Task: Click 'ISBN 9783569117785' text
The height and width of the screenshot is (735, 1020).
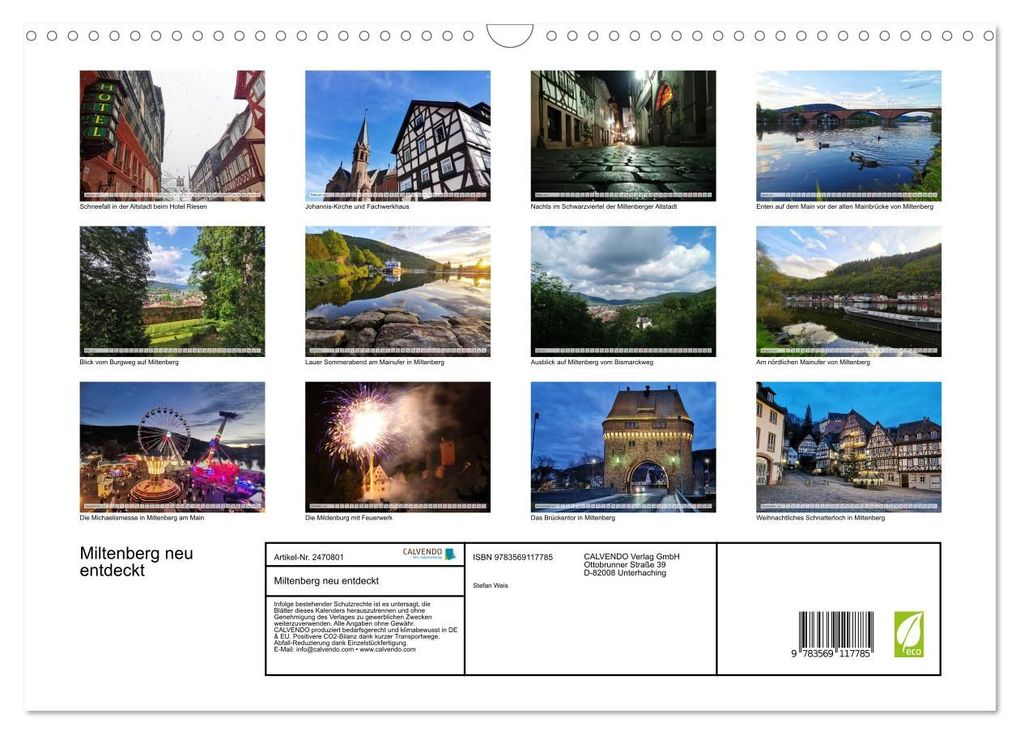Action: pyautogui.click(x=513, y=557)
